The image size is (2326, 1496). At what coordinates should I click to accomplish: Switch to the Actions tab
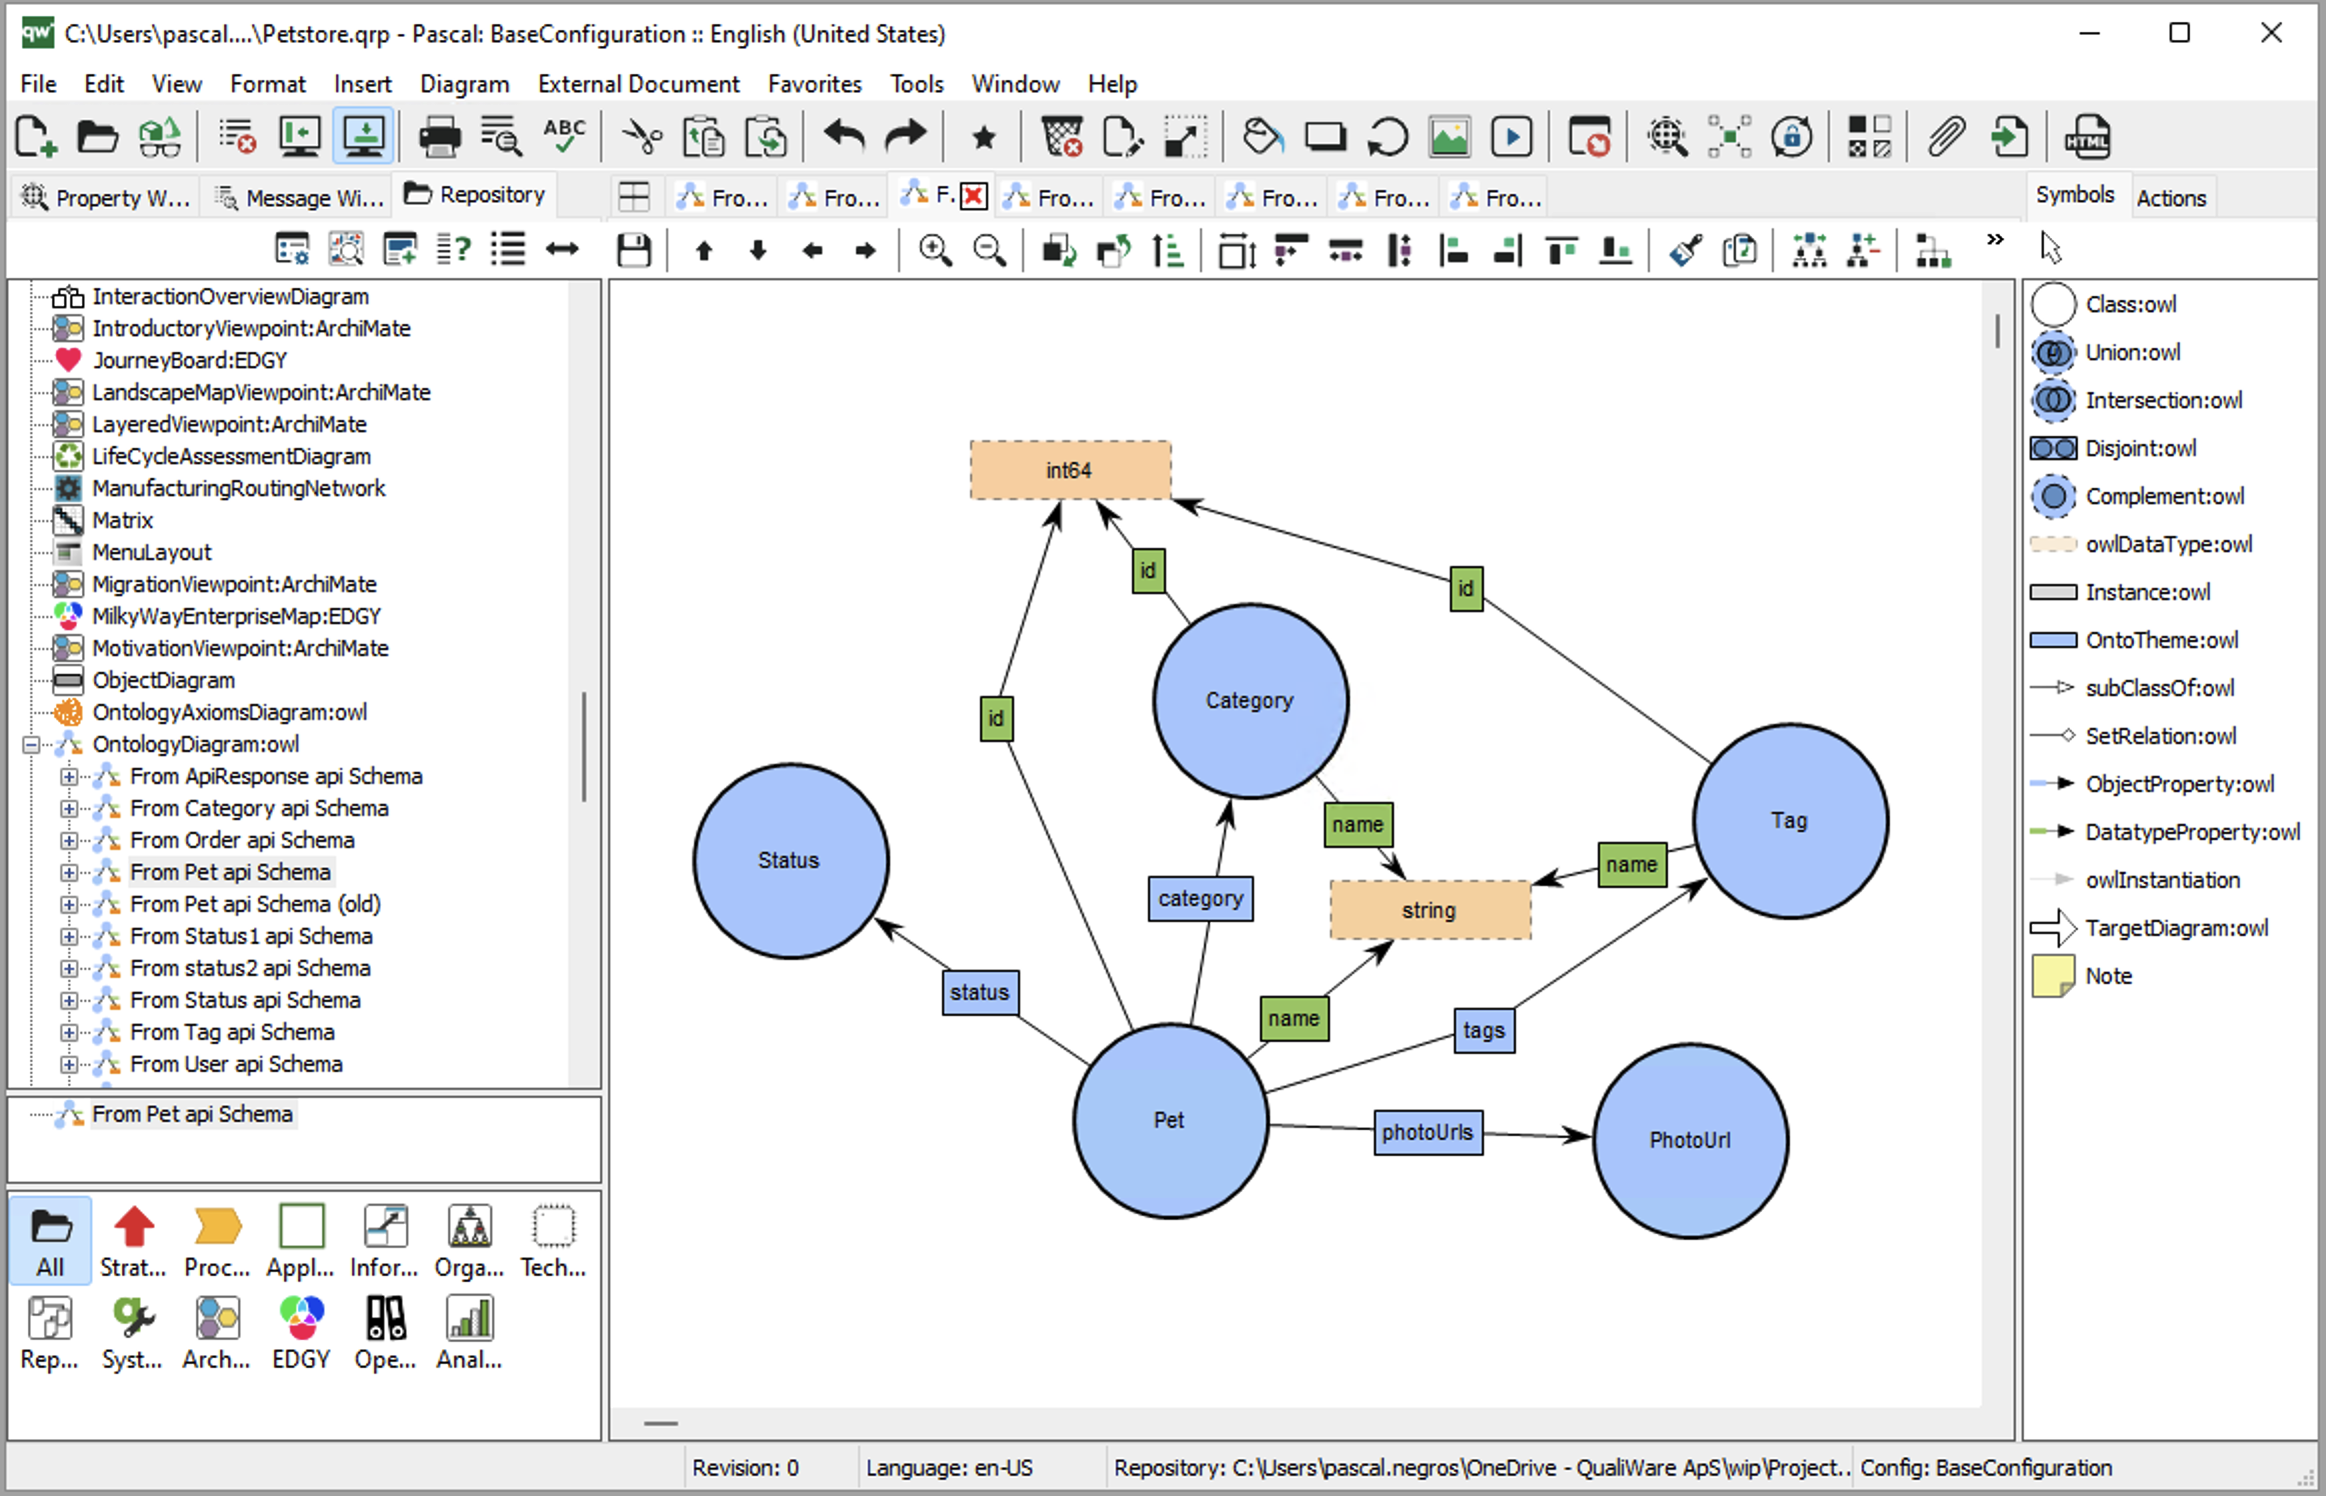tap(2171, 197)
